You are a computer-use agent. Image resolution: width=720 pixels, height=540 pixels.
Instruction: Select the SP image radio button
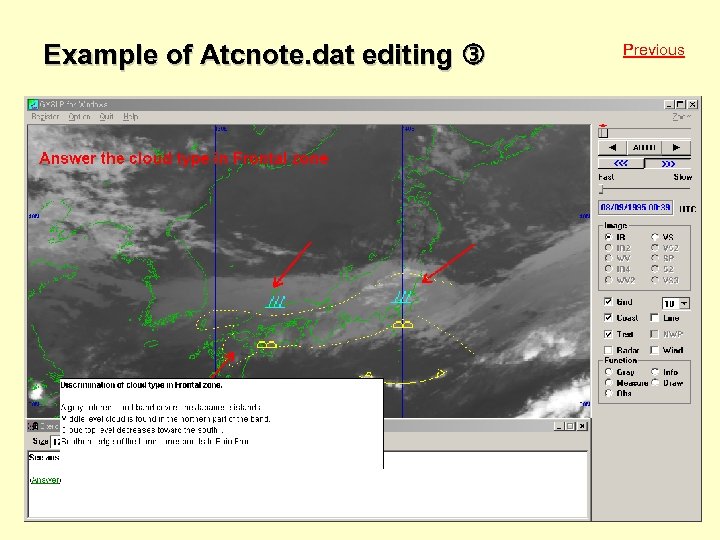[x=655, y=258]
